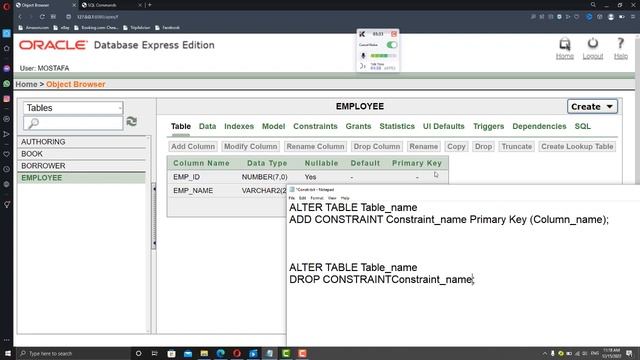This screenshot has height=360, width=640.
Task: Open Opera menu logo icon
Action: tap(6, 6)
